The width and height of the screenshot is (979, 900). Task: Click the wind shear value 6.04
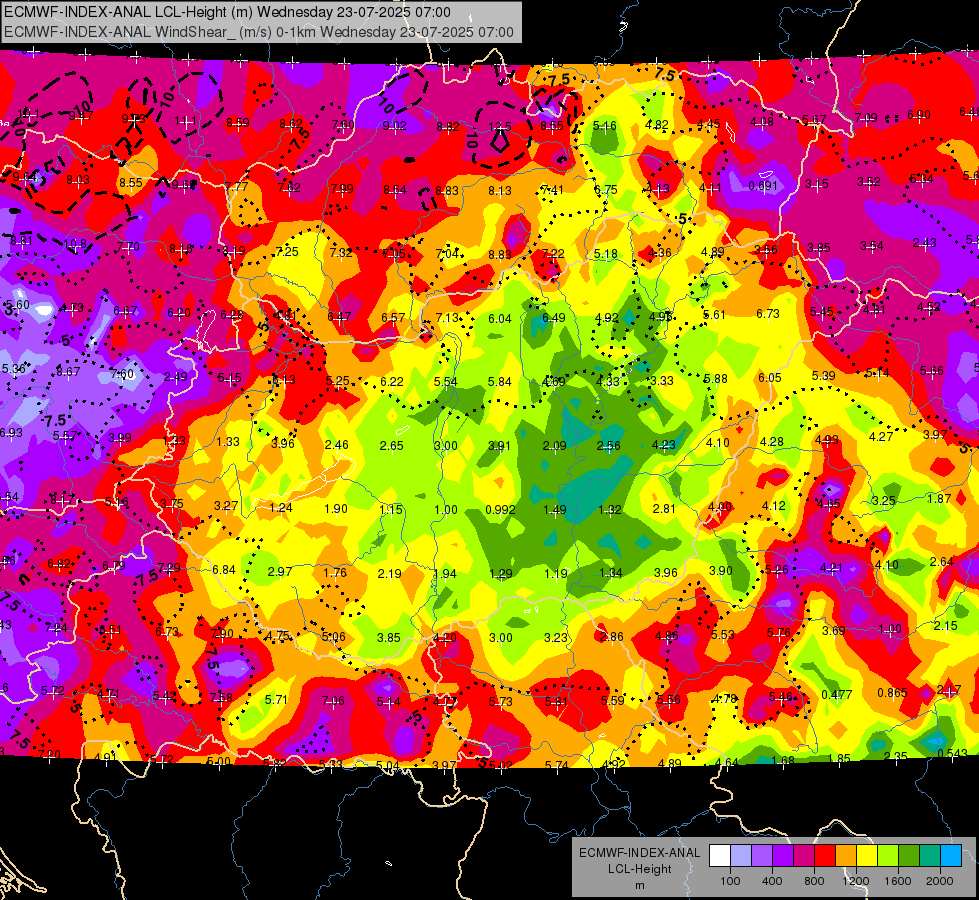pos(499,319)
